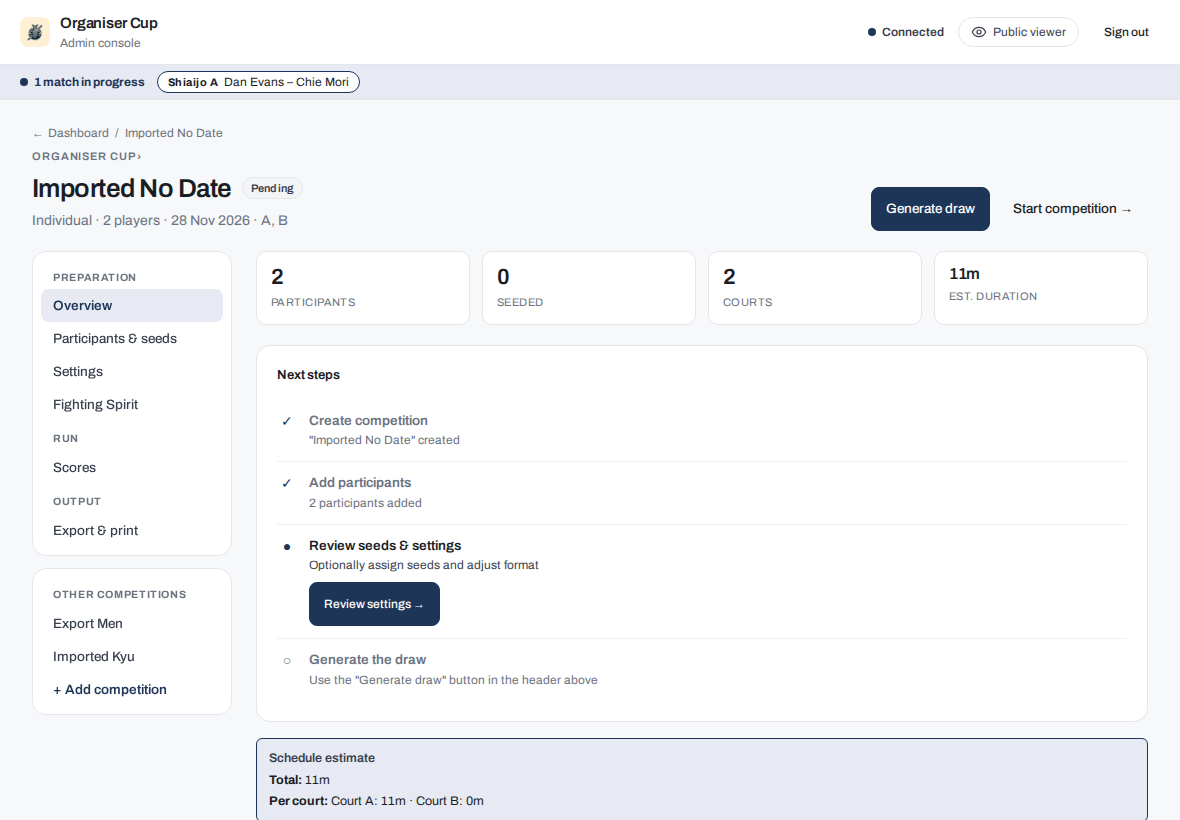Screen dimensions: 1180x820
Task: Open Participants & seeds section
Action: click(x=132, y=339)
